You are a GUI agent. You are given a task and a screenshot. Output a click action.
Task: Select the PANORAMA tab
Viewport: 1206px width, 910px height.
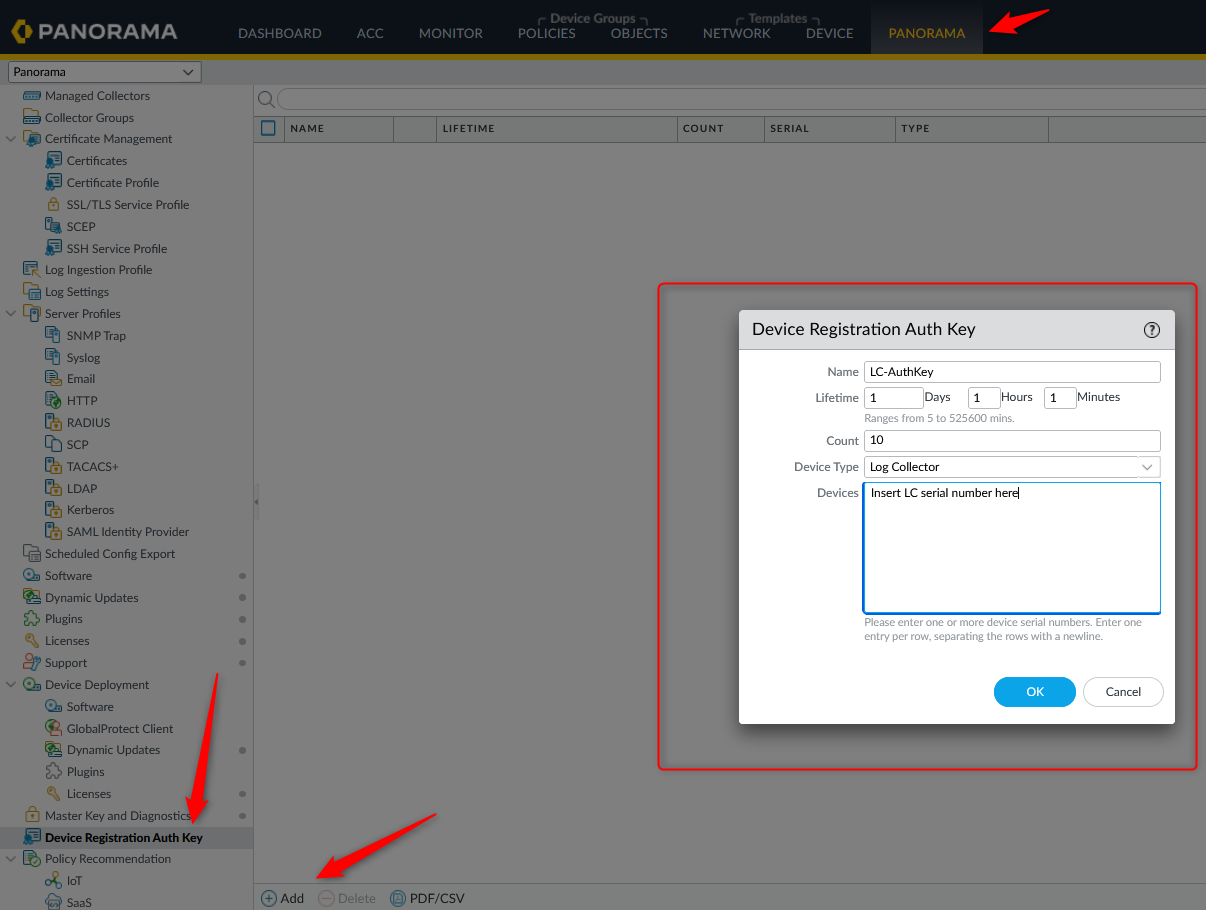(x=927, y=33)
